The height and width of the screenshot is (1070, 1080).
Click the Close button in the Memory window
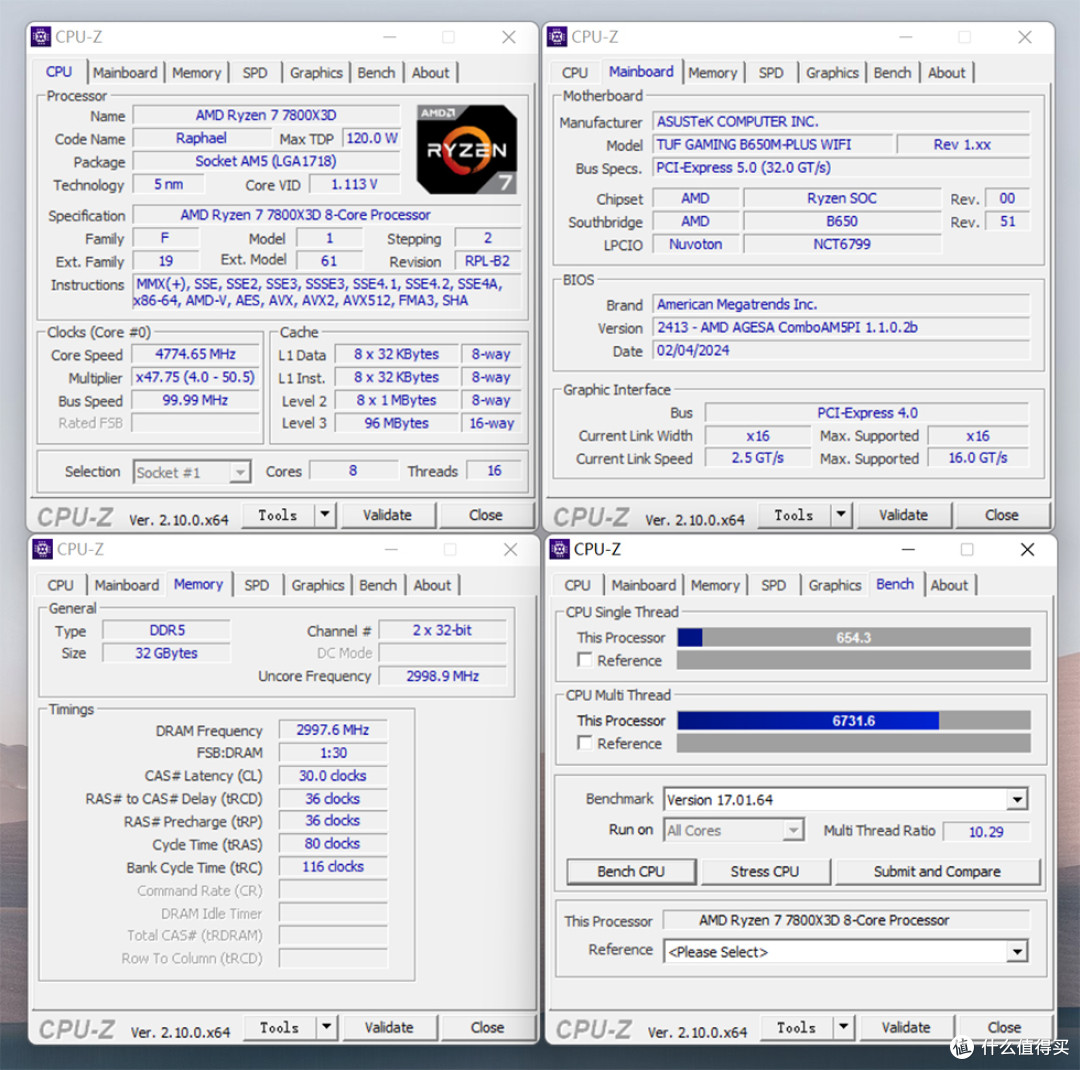click(x=488, y=1027)
